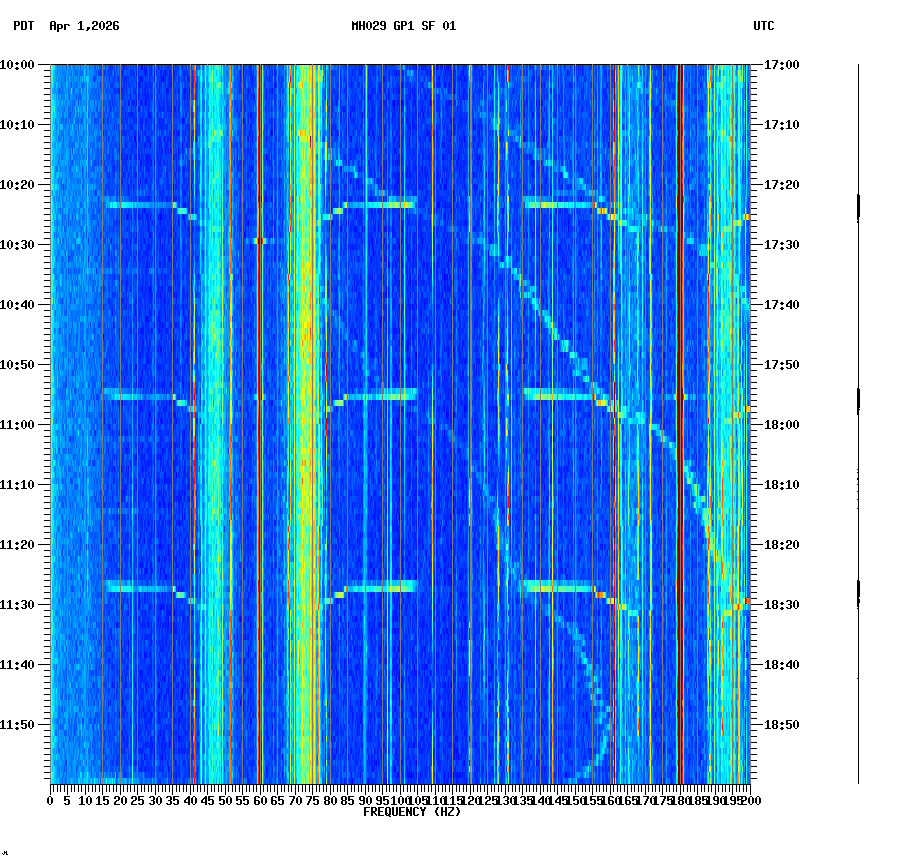This screenshot has height=864, width=902.
Task: Click the 0 Hz frequency tick label
Action: point(50,799)
